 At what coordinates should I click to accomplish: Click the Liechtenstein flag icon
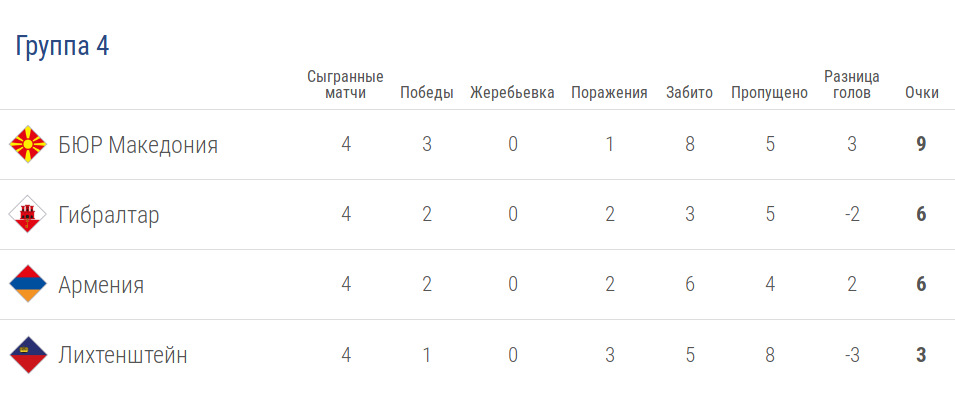[x=27, y=355]
